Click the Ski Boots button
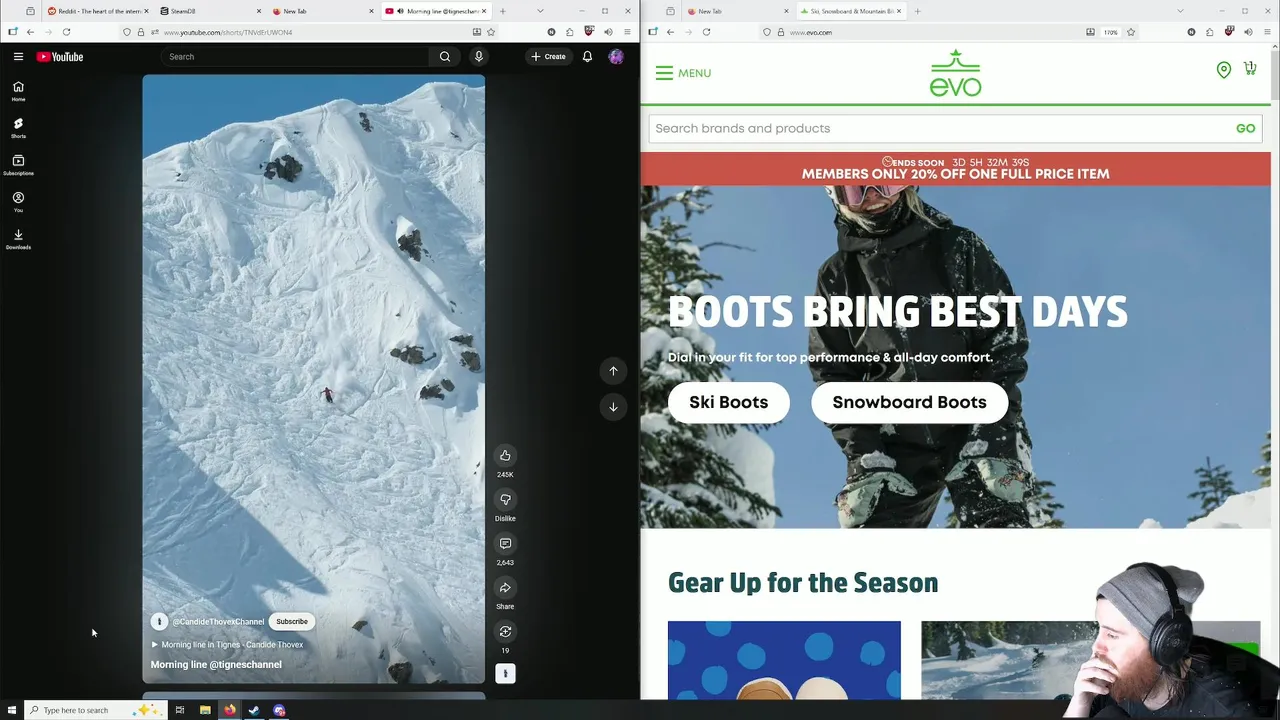1280x720 pixels. [728, 402]
